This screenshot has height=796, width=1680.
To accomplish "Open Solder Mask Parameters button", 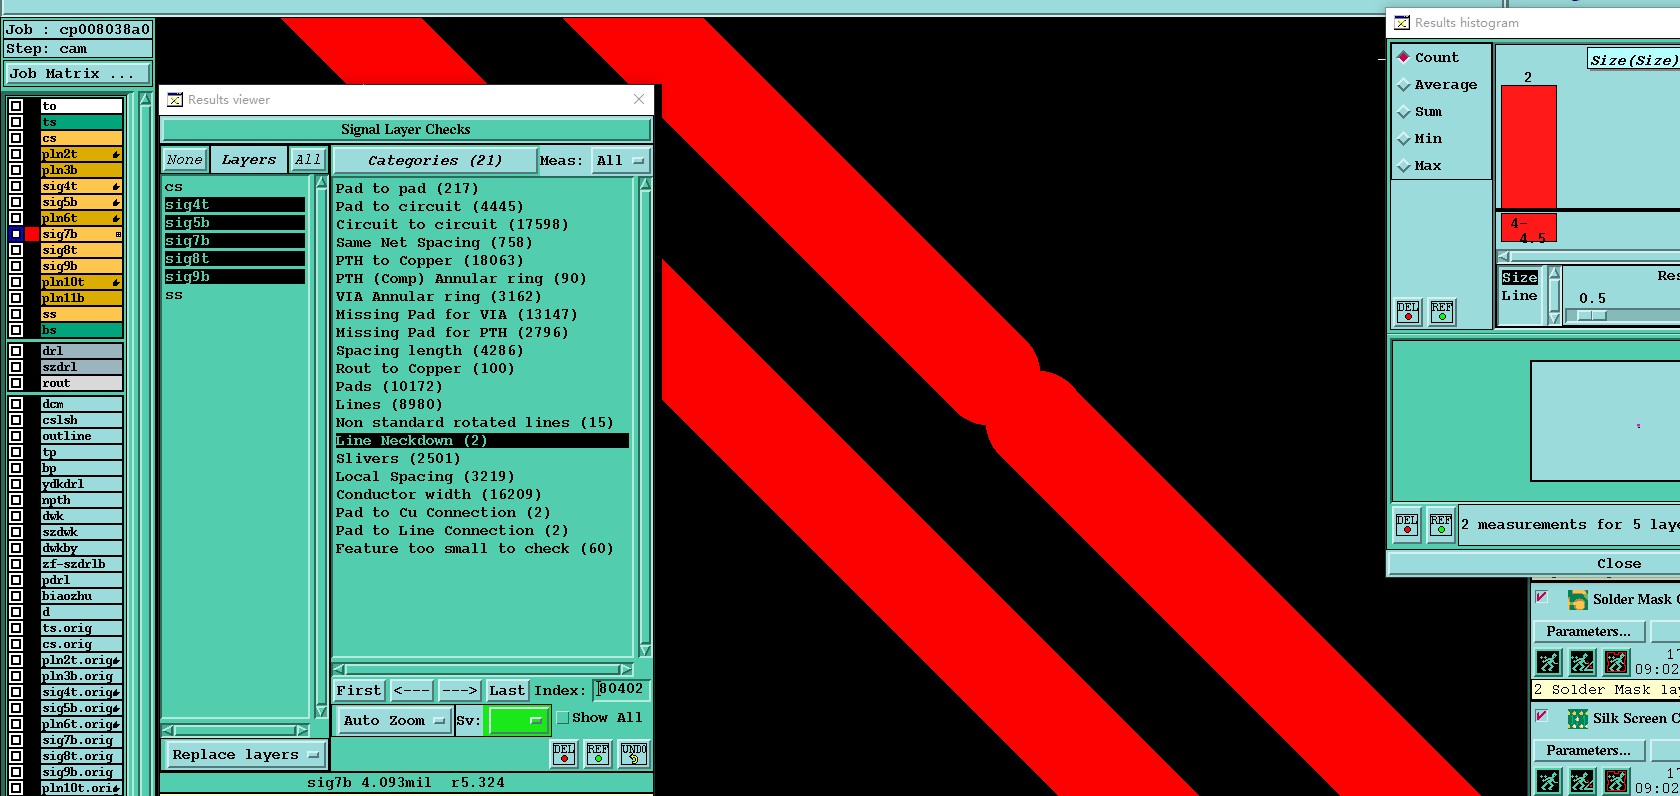I will pyautogui.click(x=1588, y=631).
